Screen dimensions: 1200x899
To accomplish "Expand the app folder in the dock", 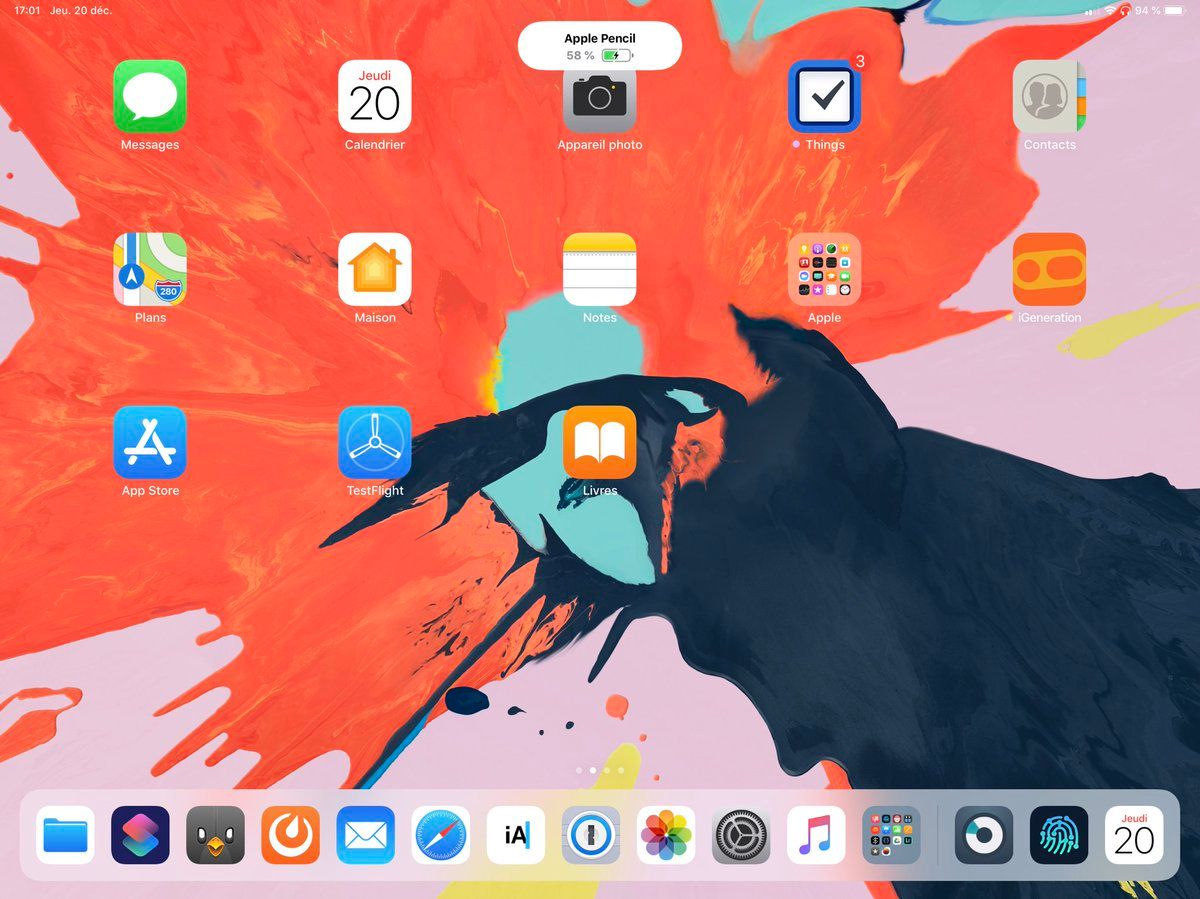I will click(891, 835).
